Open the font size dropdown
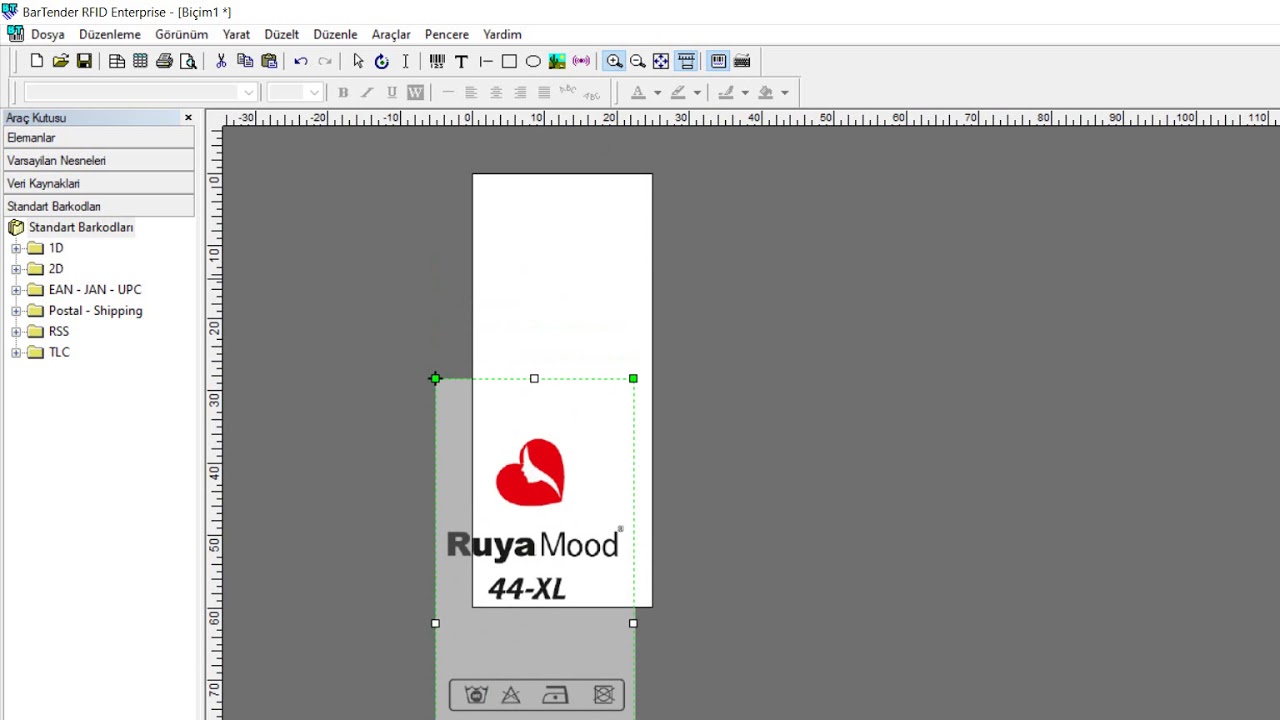This screenshot has width=1280, height=720. coord(313,92)
